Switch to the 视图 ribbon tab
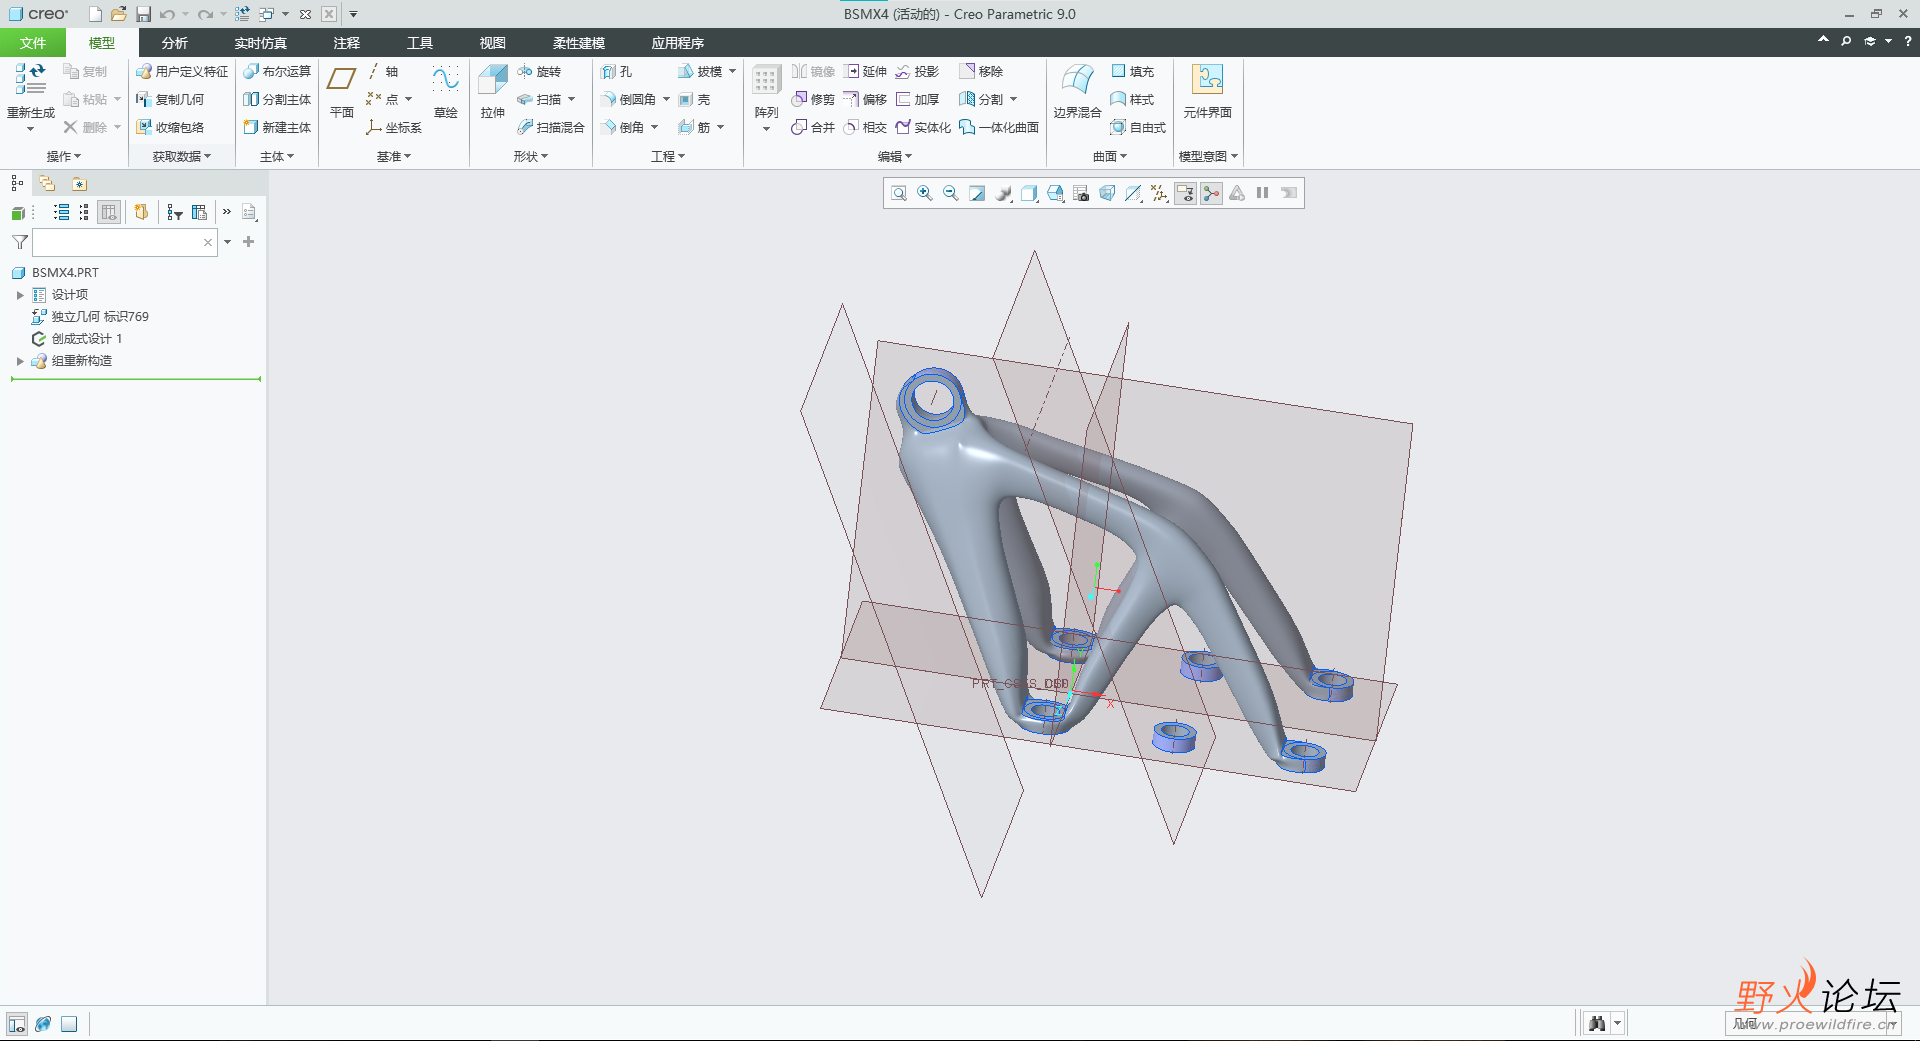 pyautogui.click(x=493, y=43)
